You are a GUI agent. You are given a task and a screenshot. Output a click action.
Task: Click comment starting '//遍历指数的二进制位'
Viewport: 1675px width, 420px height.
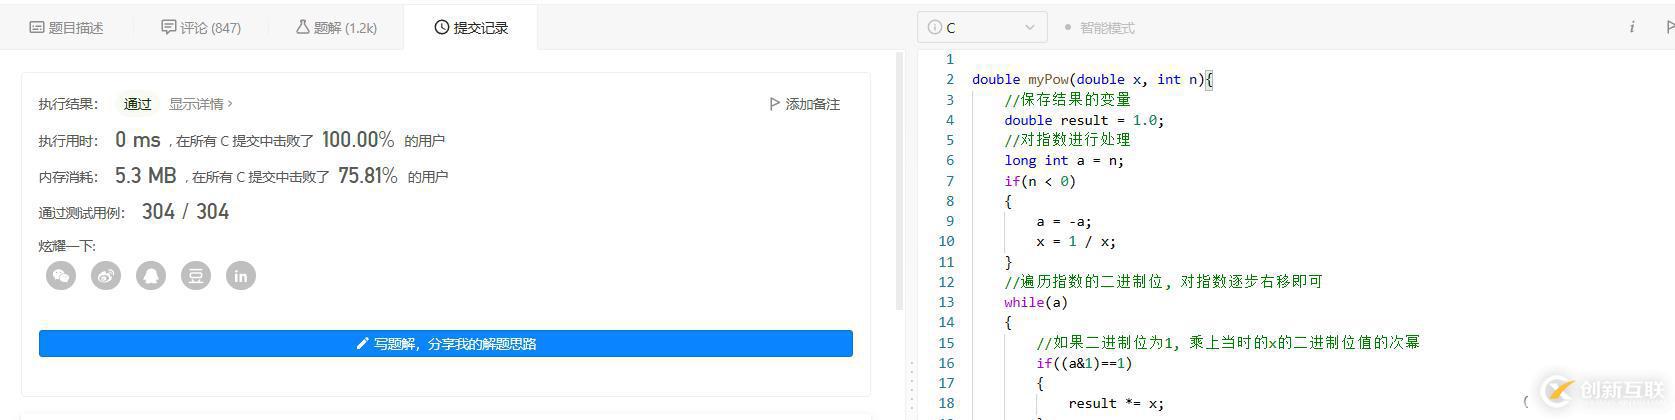coord(1164,282)
